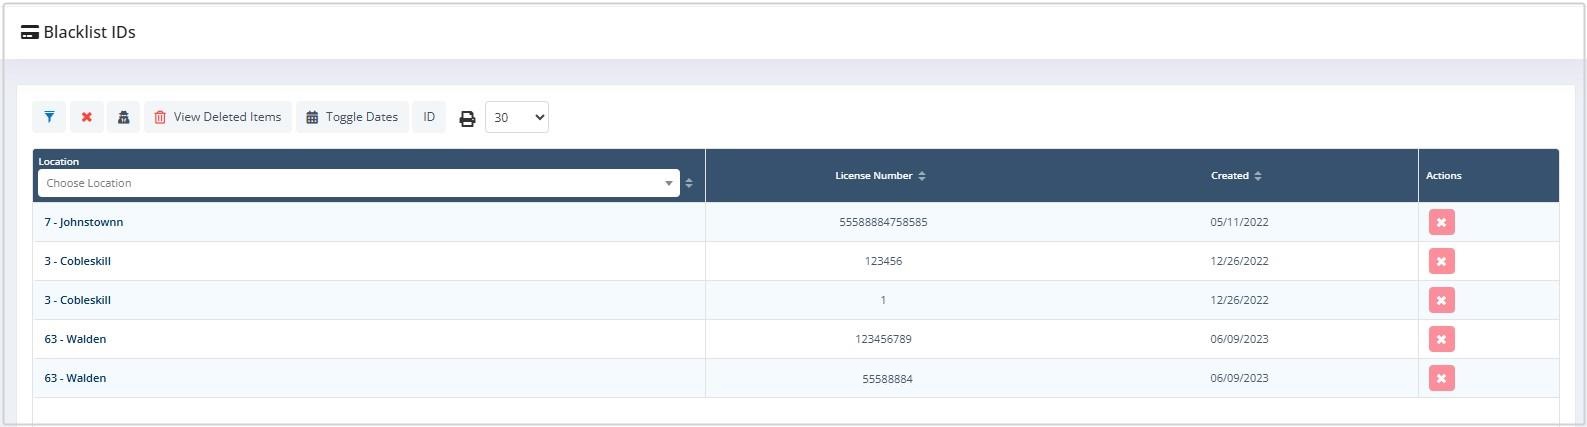1587x427 pixels.
Task: Toggle Dates display
Action: point(352,117)
